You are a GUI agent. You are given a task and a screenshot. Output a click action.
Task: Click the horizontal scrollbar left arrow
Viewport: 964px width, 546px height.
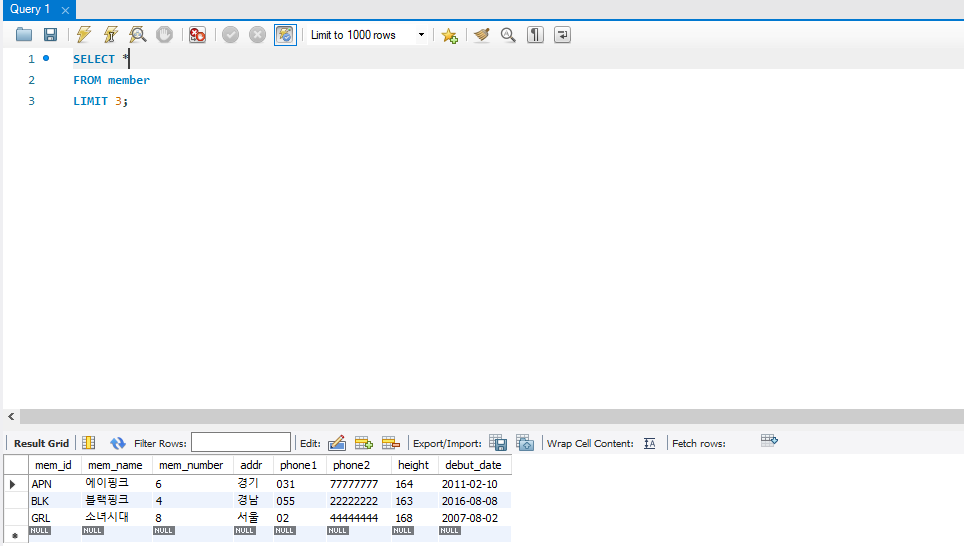coord(11,416)
